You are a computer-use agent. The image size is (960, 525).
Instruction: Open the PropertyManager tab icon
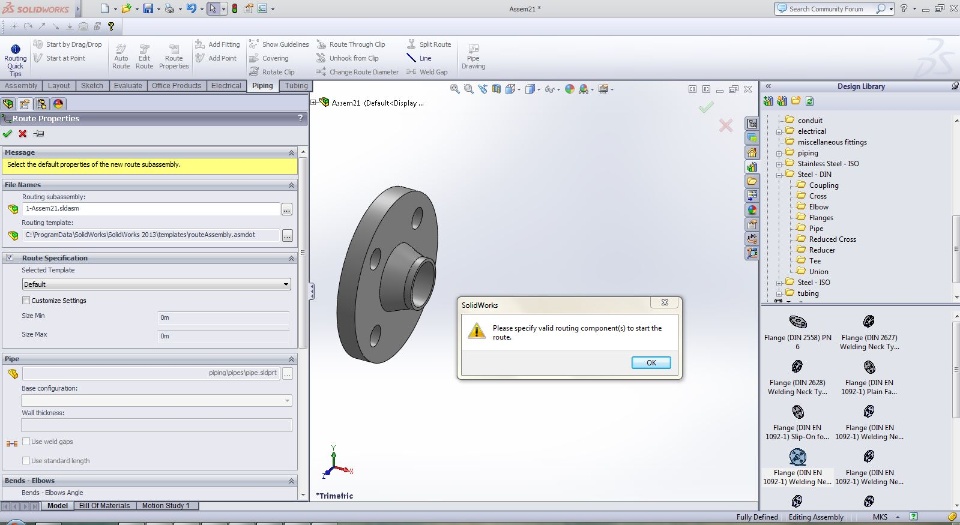click(x=24, y=103)
